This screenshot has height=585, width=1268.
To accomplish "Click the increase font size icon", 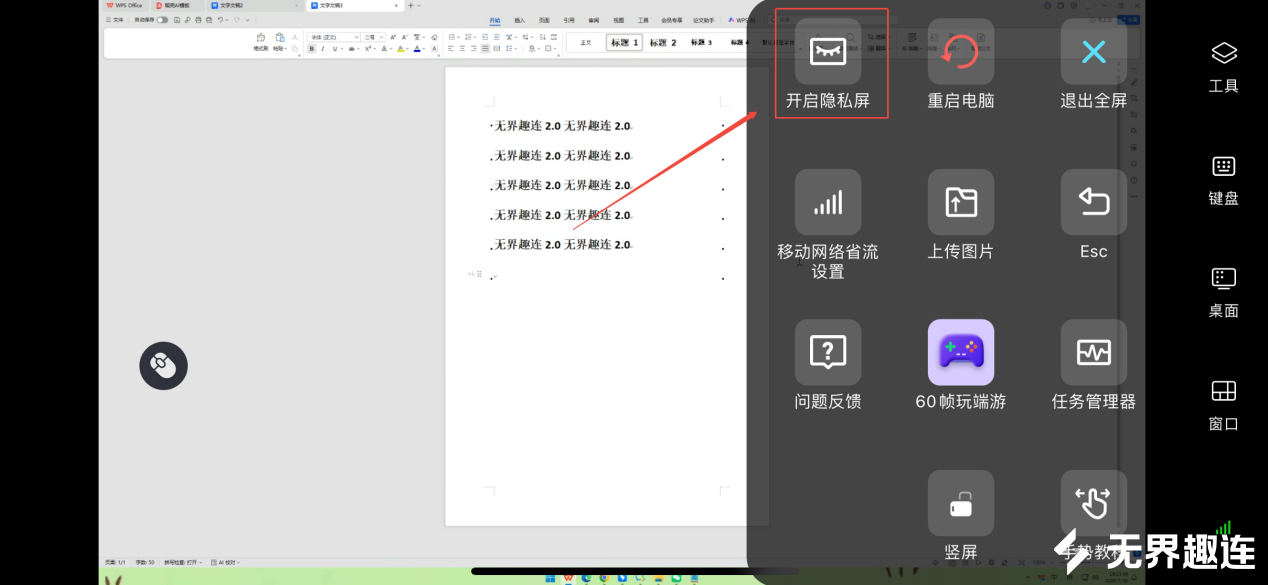I will tap(393, 37).
